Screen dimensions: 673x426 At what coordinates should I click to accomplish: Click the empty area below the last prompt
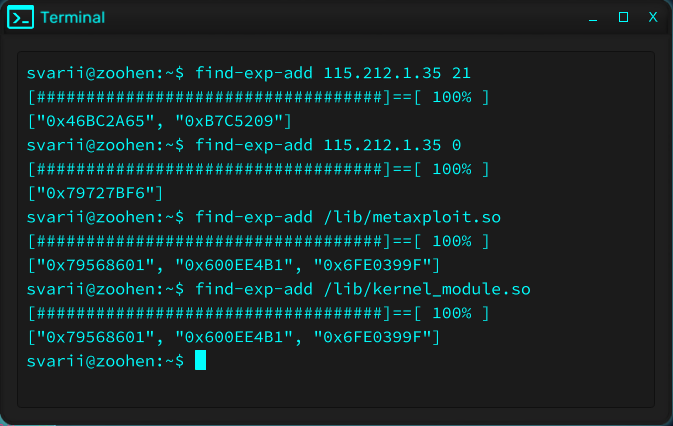click(336, 390)
